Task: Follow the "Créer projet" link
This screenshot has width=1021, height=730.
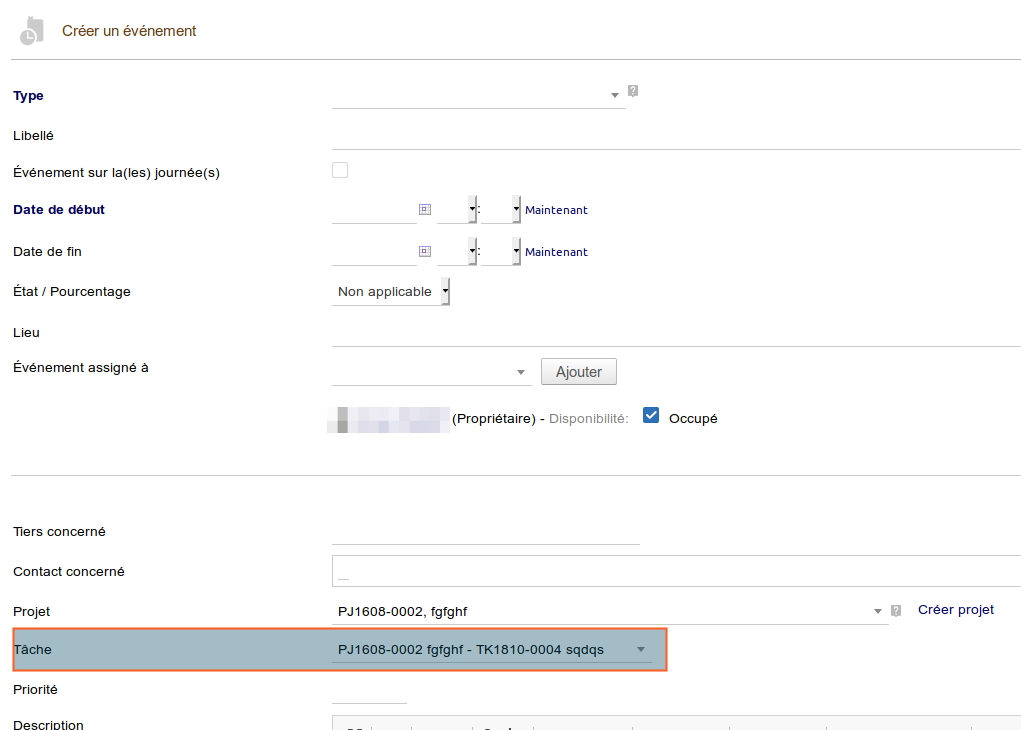Action: click(x=956, y=610)
